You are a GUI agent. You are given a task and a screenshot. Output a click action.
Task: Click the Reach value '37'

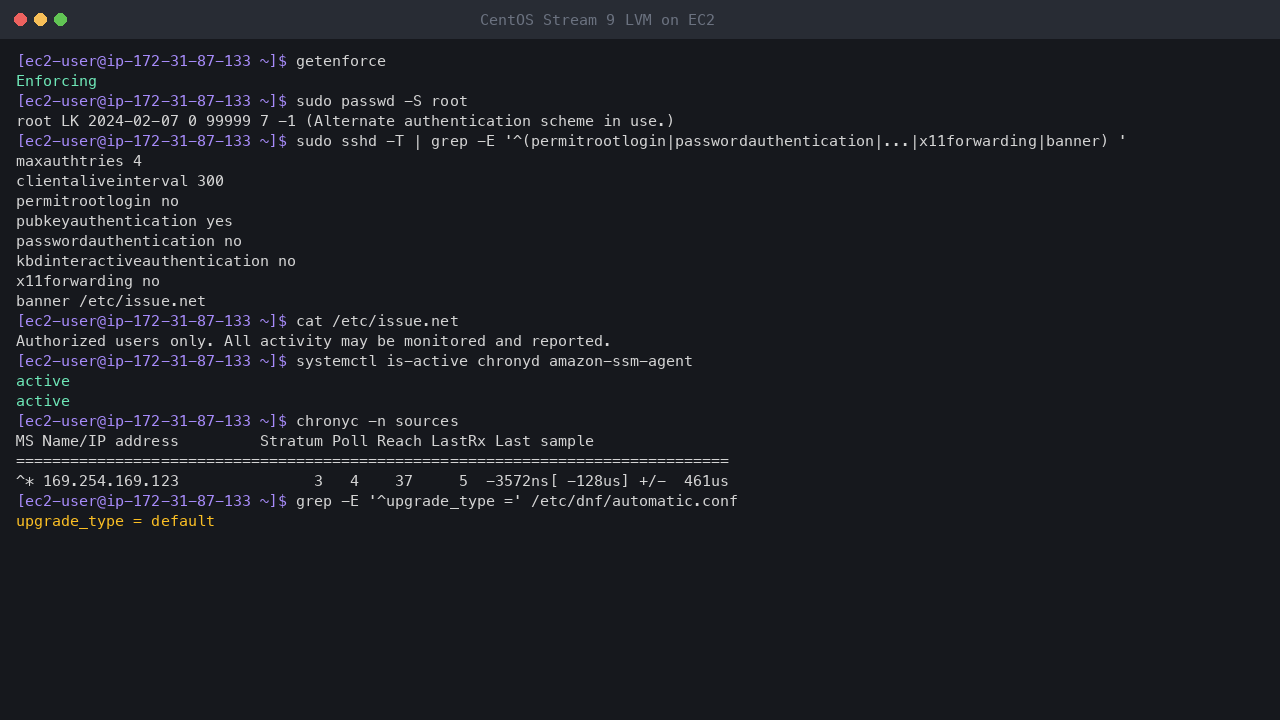click(404, 481)
